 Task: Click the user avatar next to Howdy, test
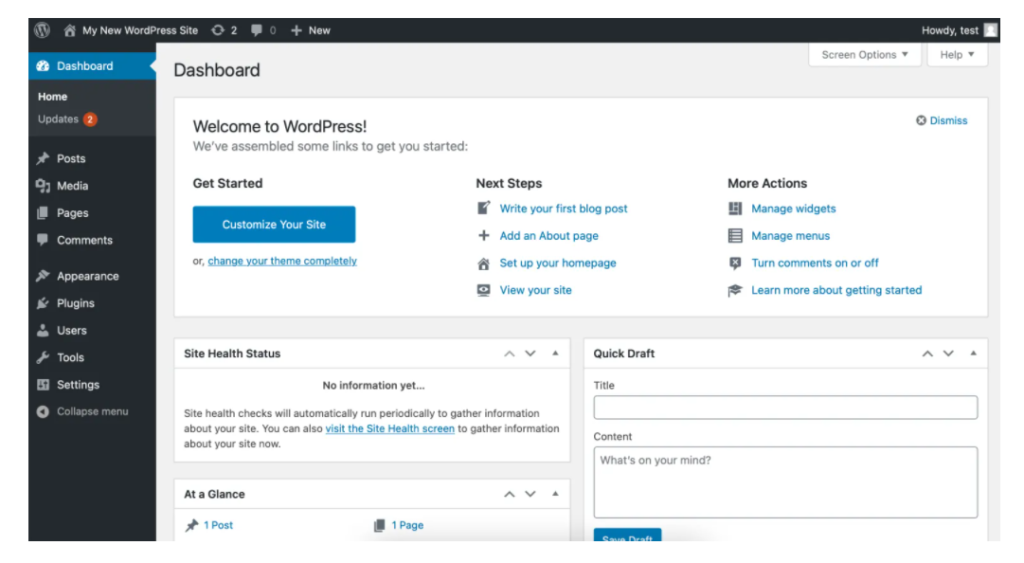[x=991, y=30]
